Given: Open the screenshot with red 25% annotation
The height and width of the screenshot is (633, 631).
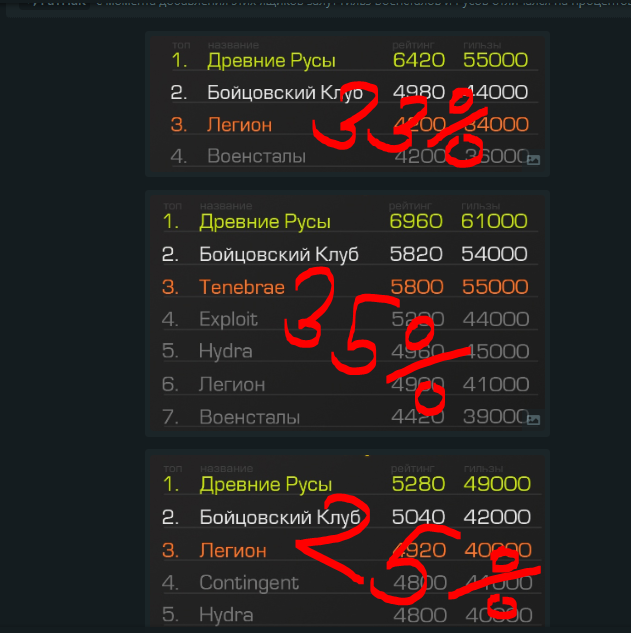Looking at the screenshot, I should tap(347, 538).
